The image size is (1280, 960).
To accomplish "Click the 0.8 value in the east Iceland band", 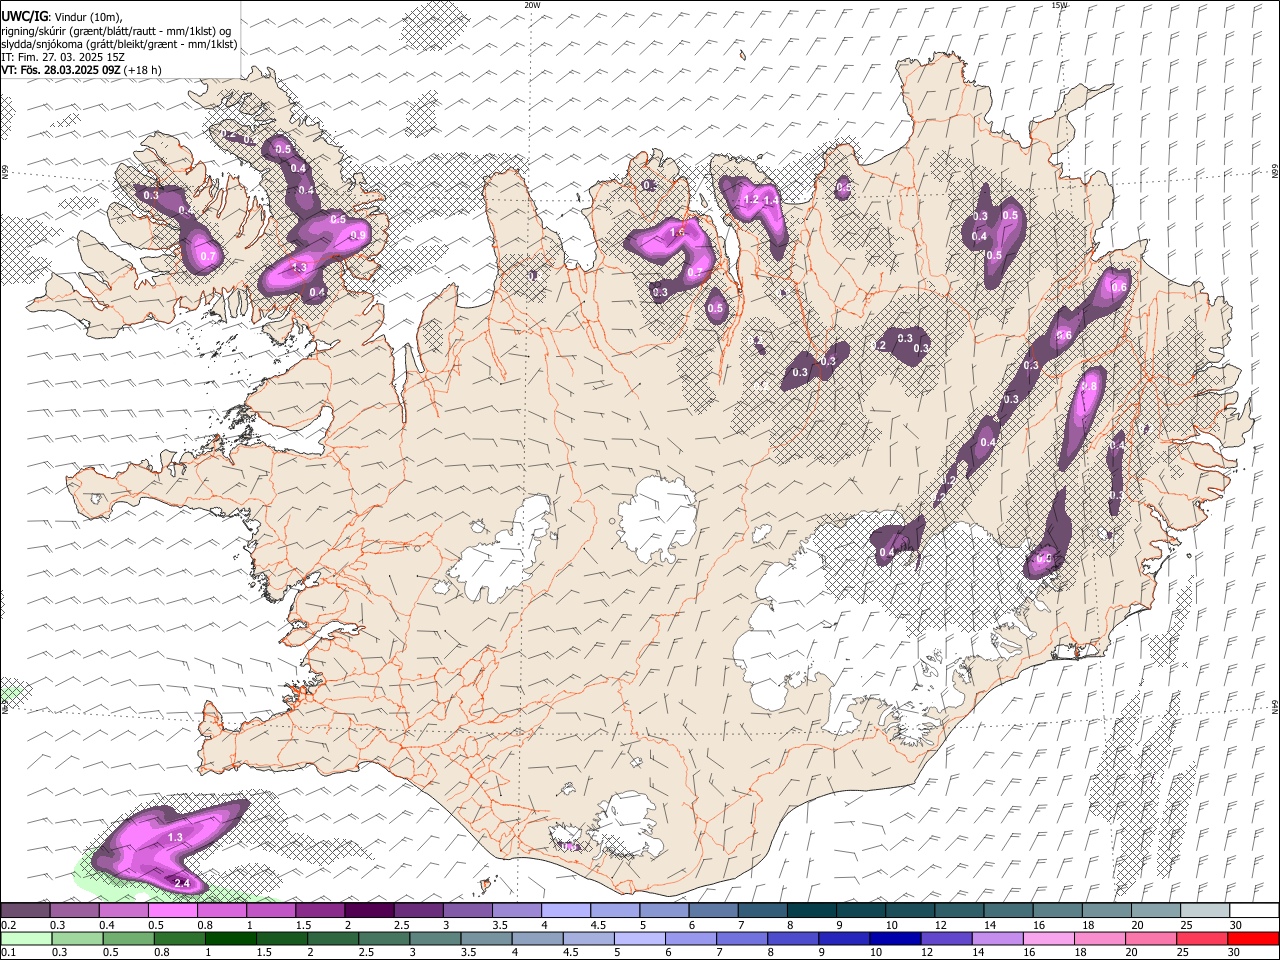I will [1090, 386].
